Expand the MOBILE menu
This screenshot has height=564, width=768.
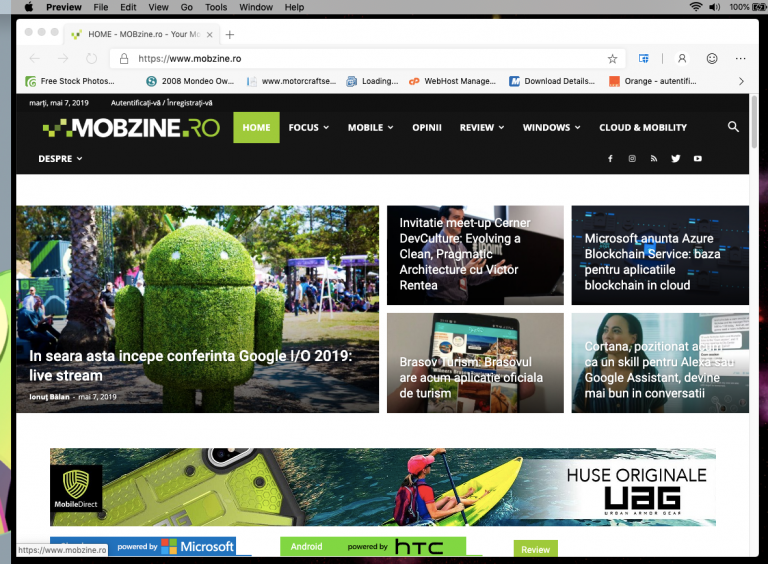point(371,128)
